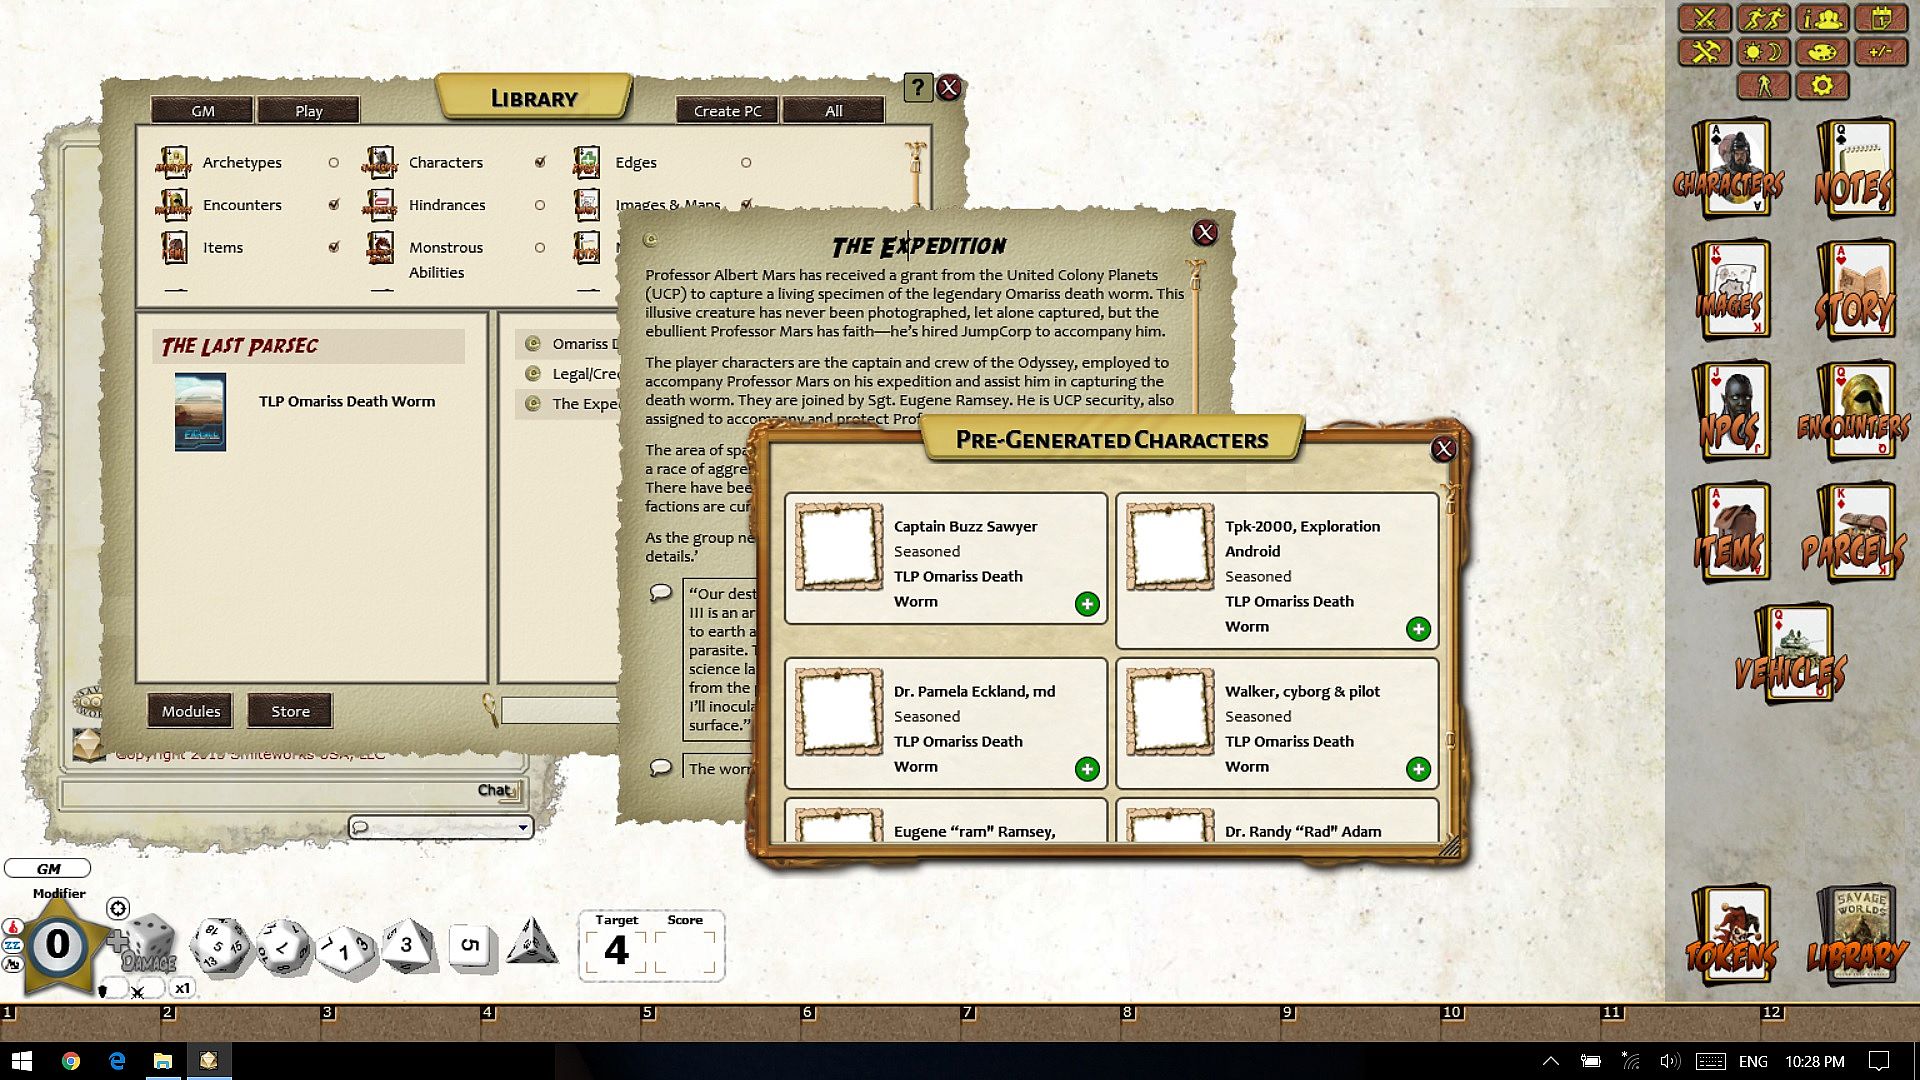This screenshot has height=1080, width=1920.
Task: Open the chat mode dropdown arrow
Action: point(522,828)
